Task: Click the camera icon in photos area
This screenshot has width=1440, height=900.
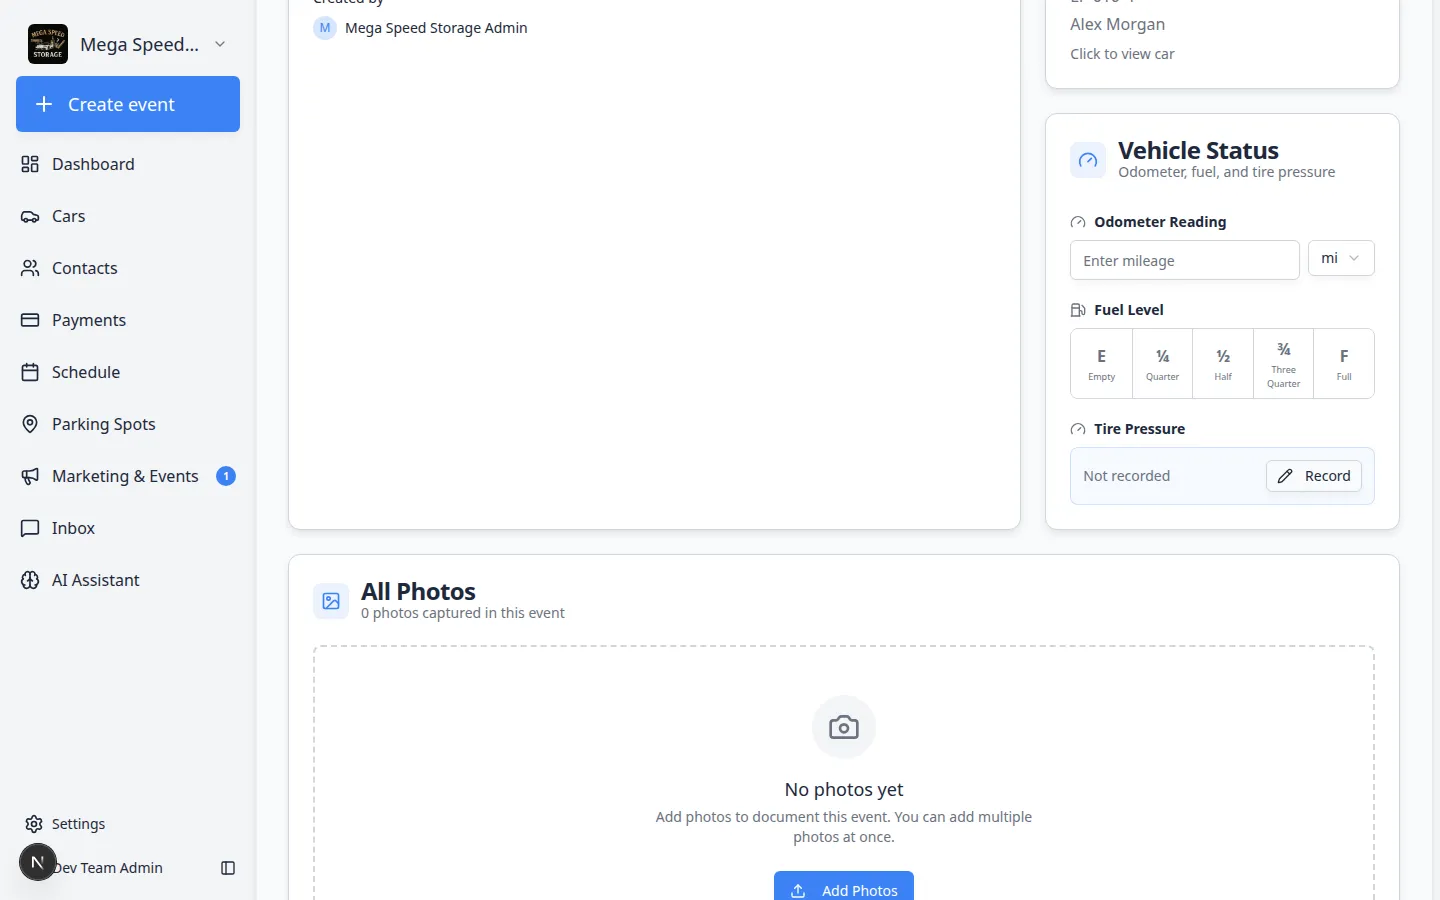Action: click(x=844, y=727)
